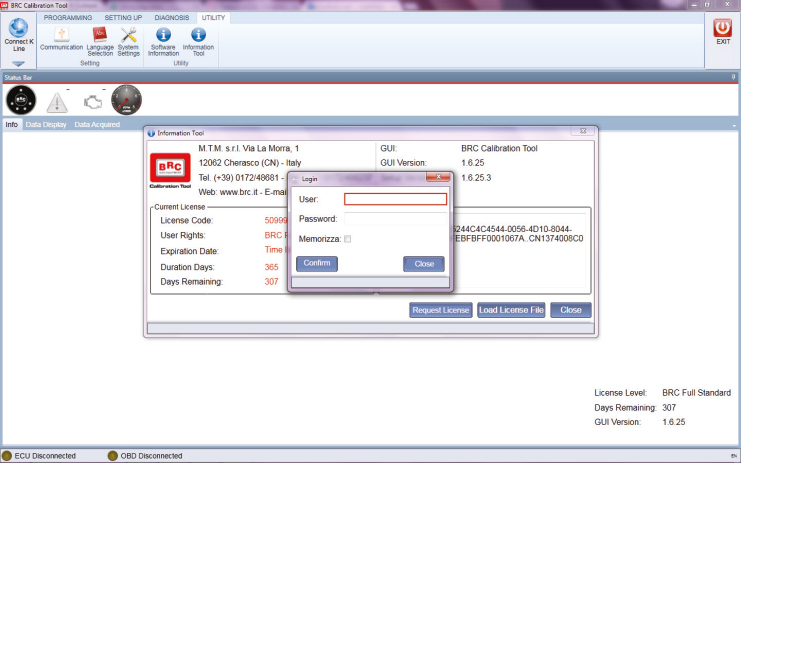Enable the Memorizza checkbox
Image resolution: width=800 pixels, height=660 pixels.
tap(347, 239)
